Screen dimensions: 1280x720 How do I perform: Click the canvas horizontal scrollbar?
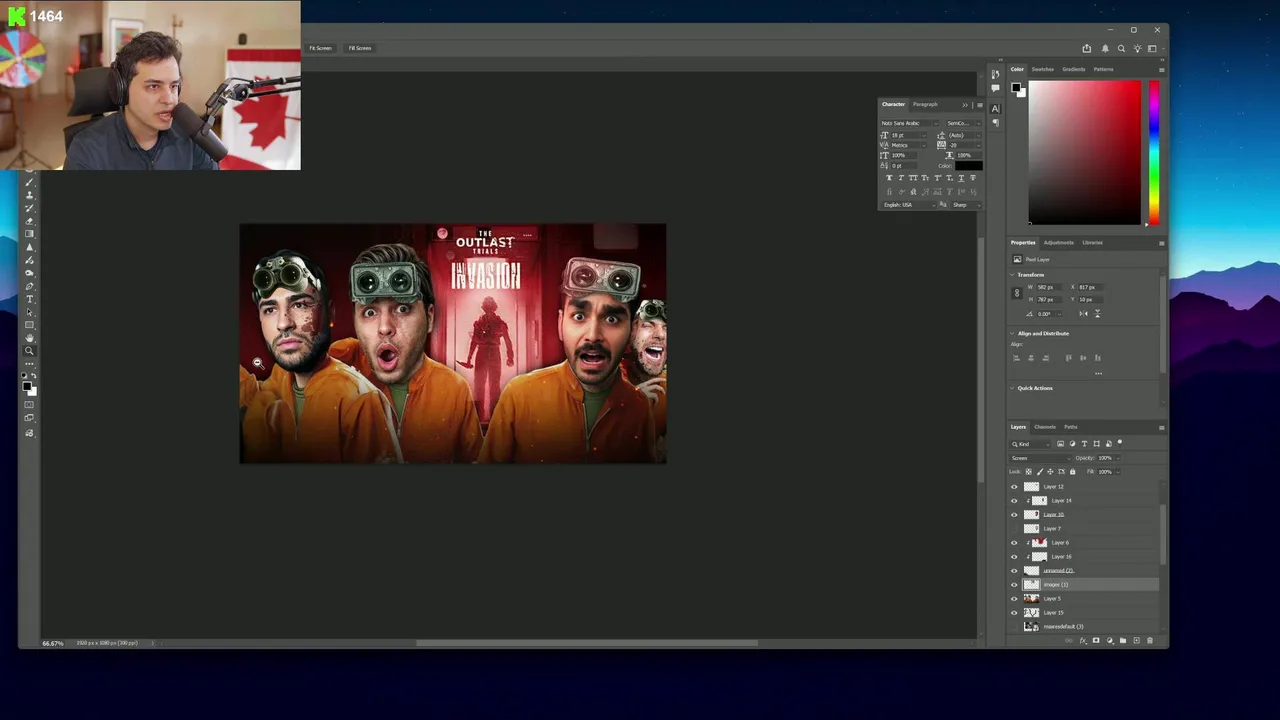point(586,643)
